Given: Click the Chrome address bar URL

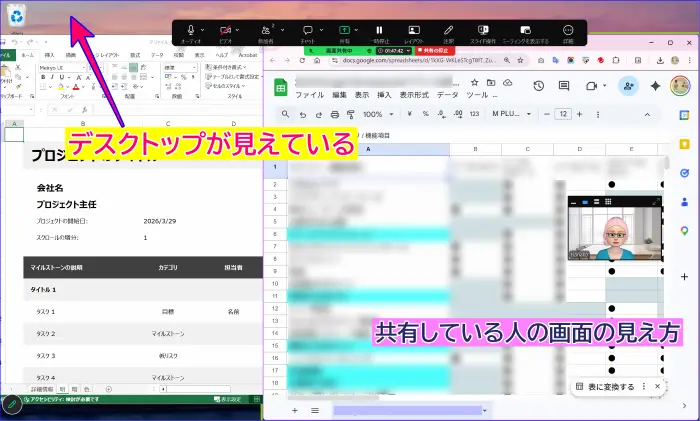Looking at the screenshot, I should pos(419,60).
